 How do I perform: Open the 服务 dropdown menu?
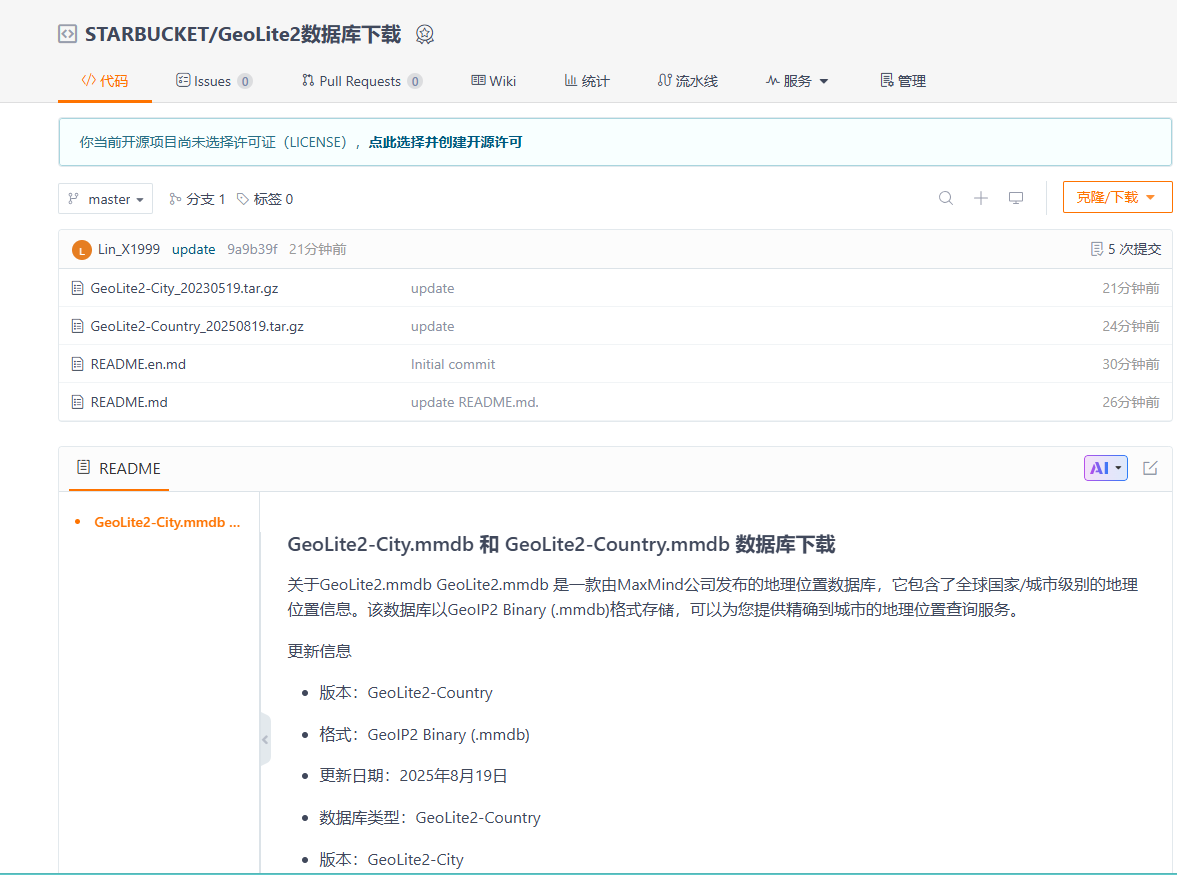click(x=796, y=80)
